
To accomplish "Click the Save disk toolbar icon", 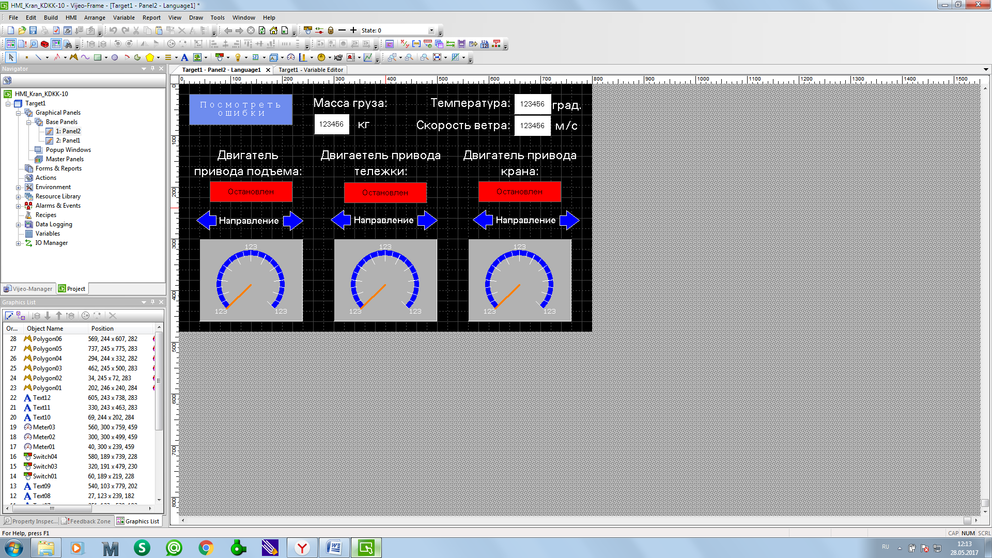I will point(33,30).
